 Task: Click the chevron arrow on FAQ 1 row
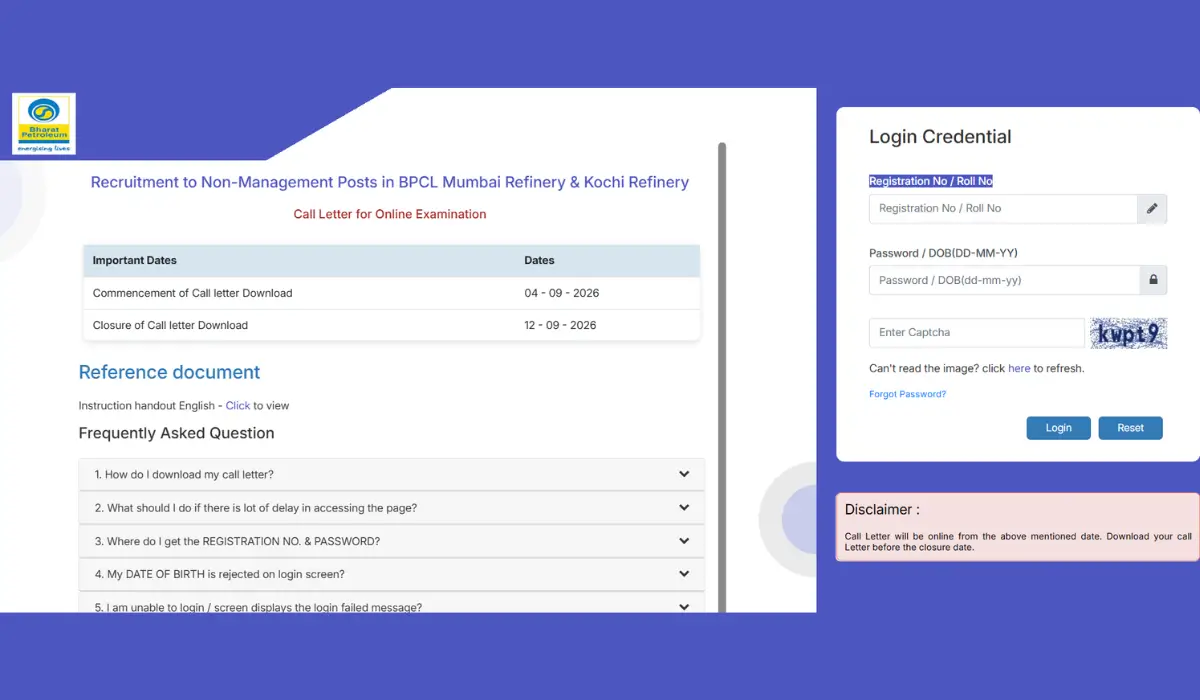tap(684, 474)
